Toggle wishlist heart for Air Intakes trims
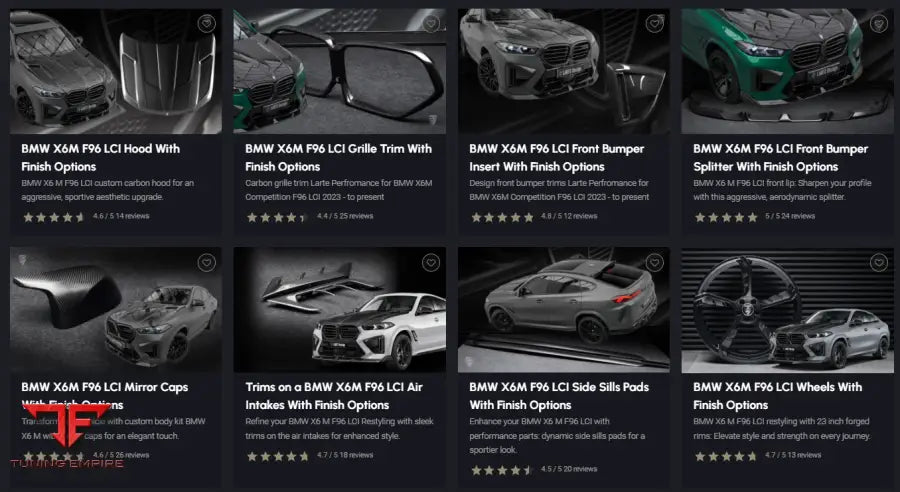Viewport: 900px width, 492px height. click(430, 263)
